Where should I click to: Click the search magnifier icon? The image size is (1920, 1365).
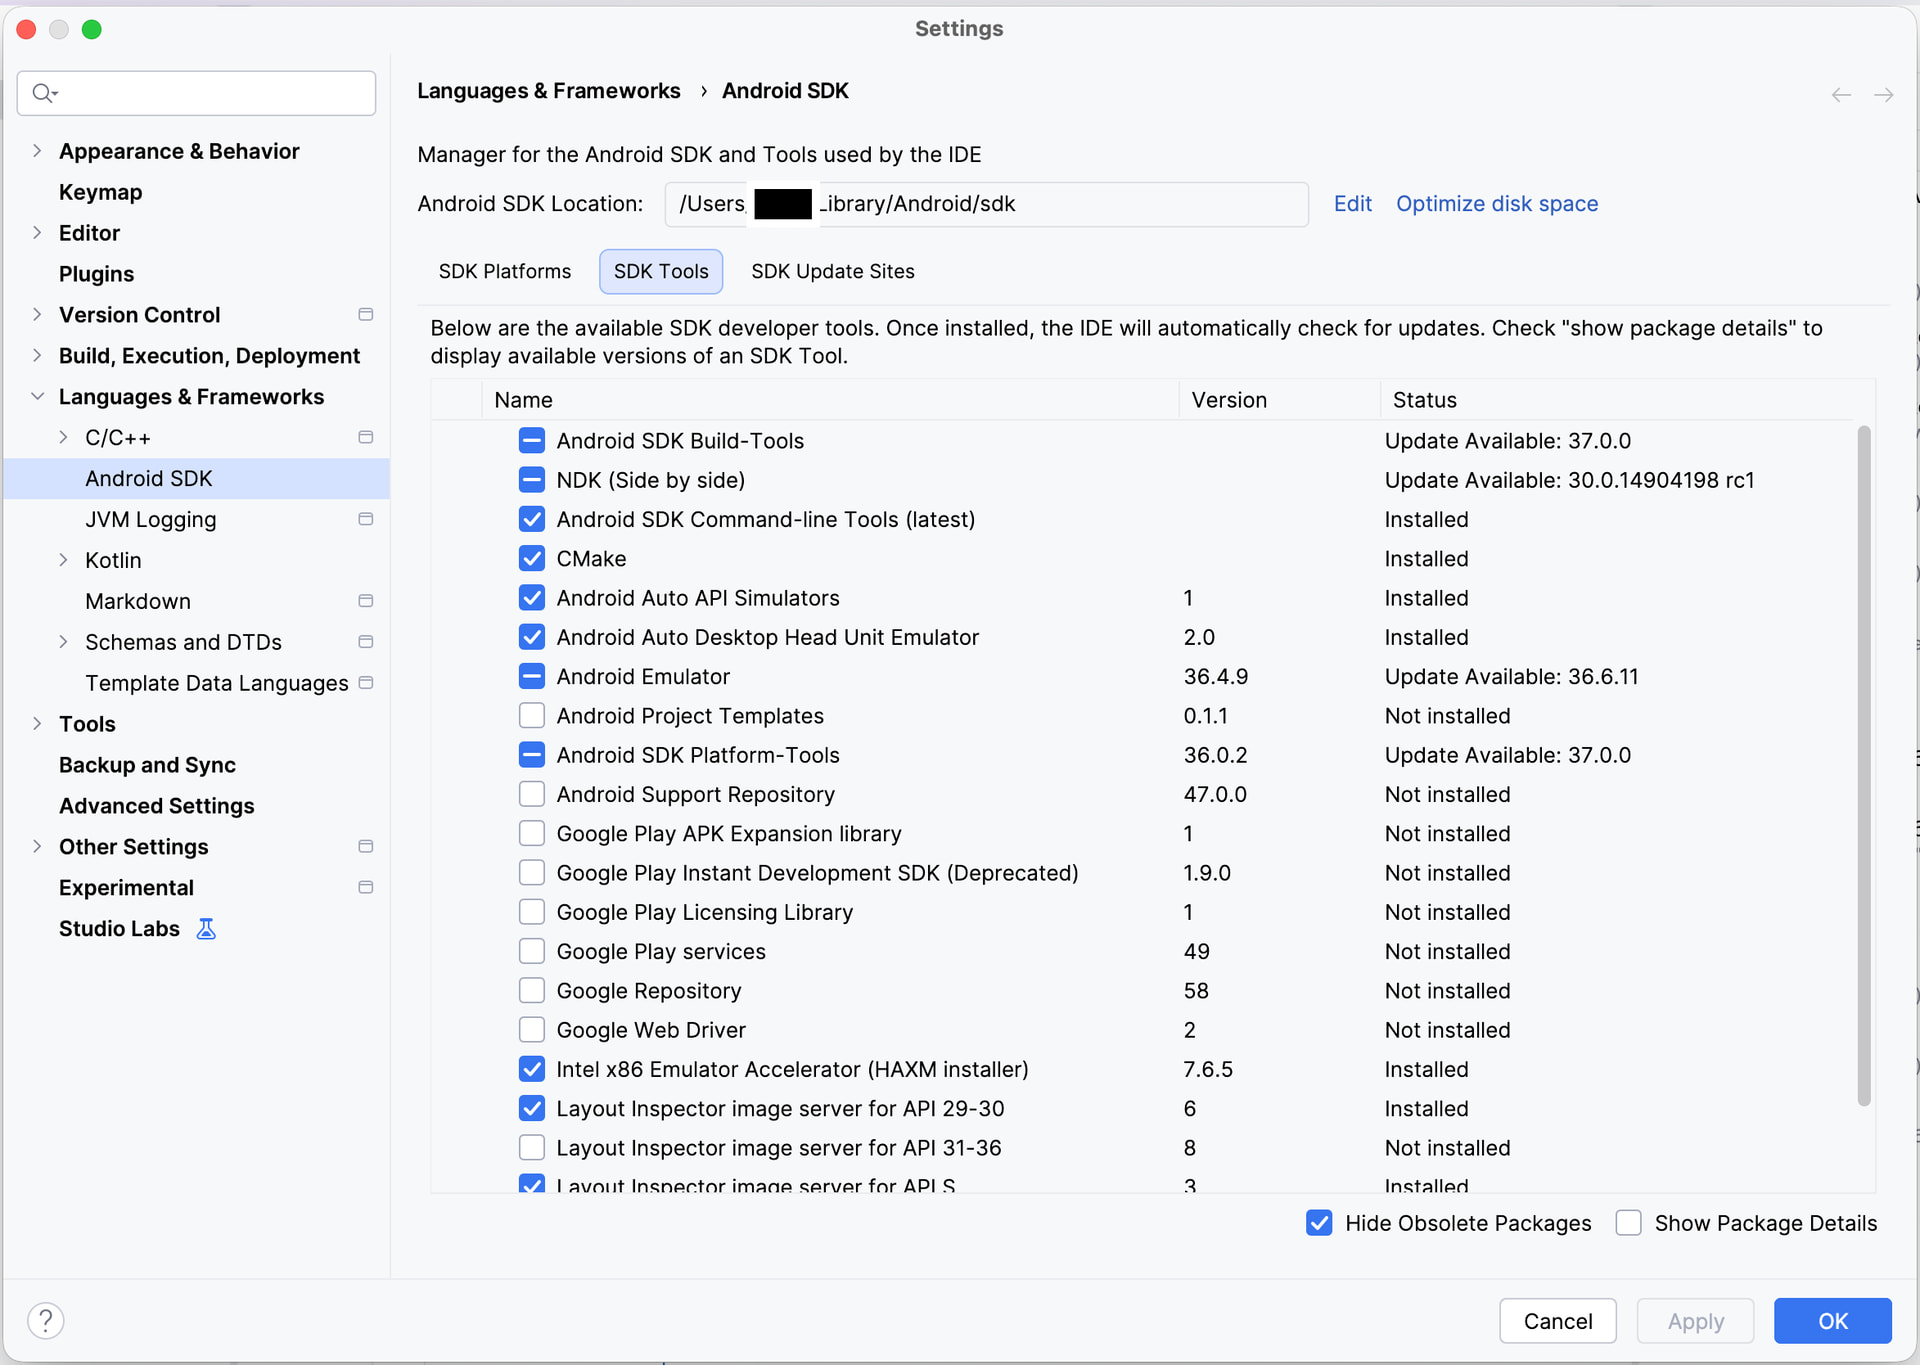44,93
